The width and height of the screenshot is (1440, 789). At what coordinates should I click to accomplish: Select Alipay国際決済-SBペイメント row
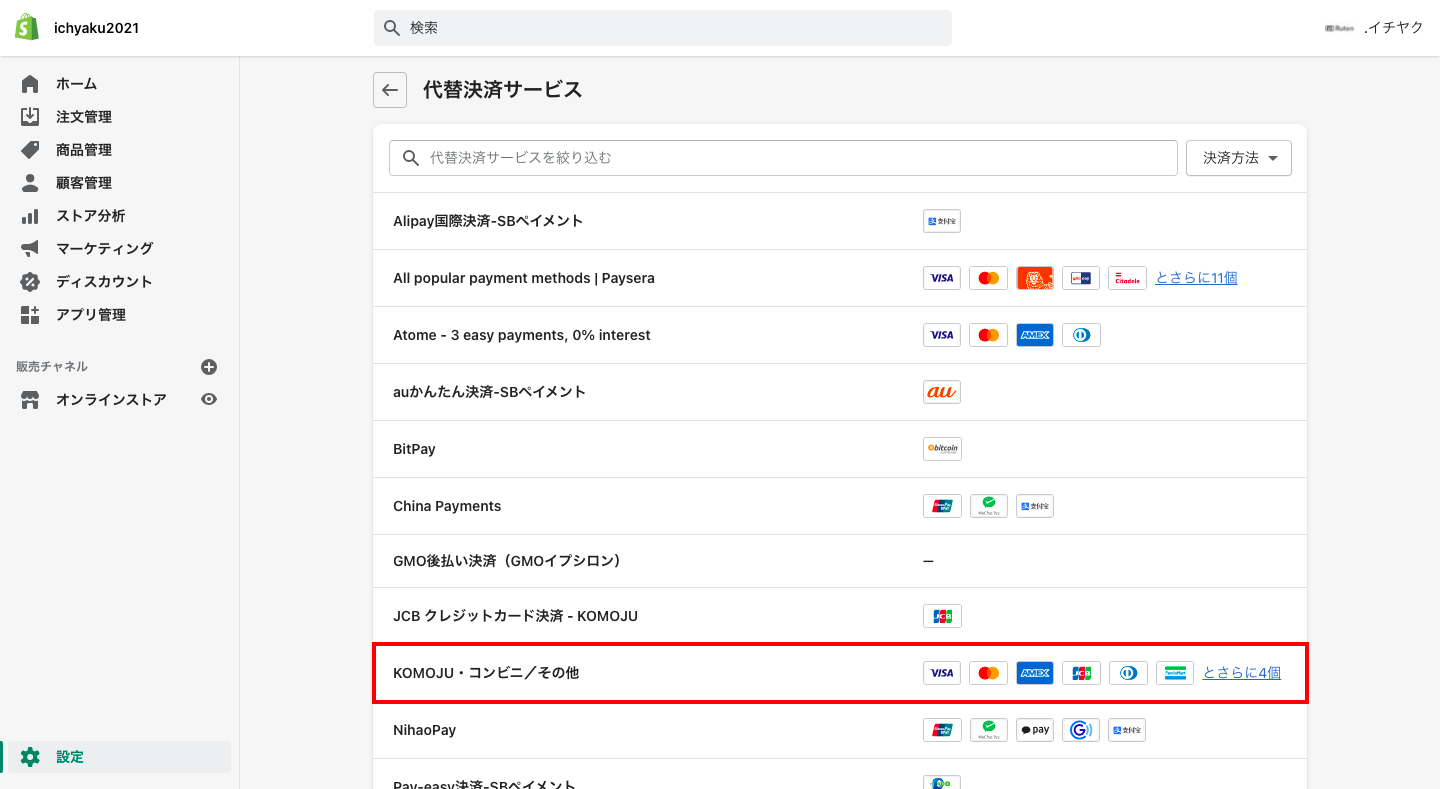840,221
